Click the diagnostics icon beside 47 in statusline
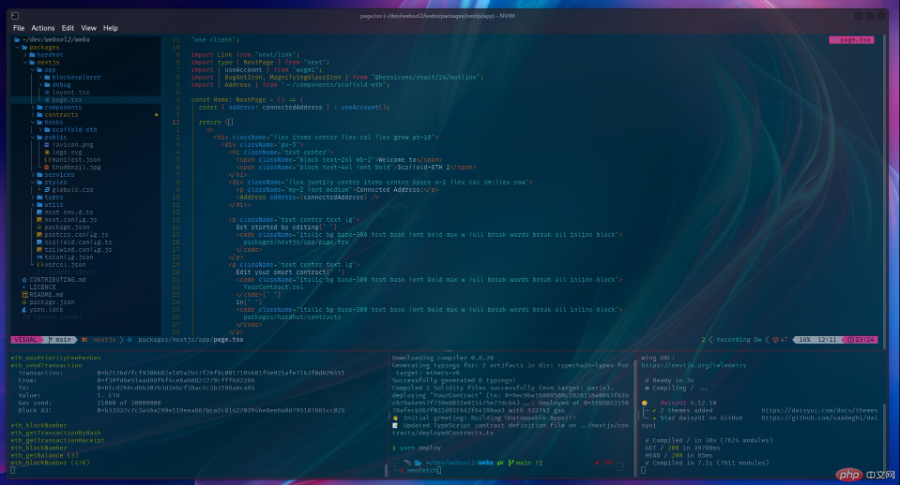The height and width of the screenshot is (485, 900). click(775, 340)
